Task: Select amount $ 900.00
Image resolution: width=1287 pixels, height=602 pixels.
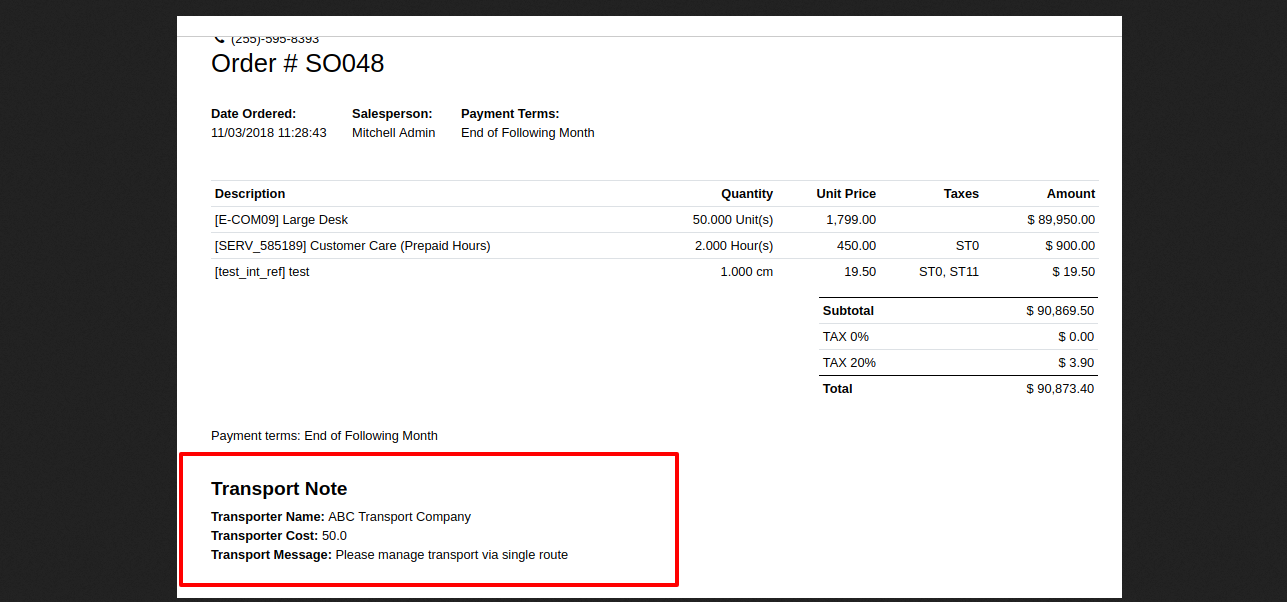Action: 1070,246
